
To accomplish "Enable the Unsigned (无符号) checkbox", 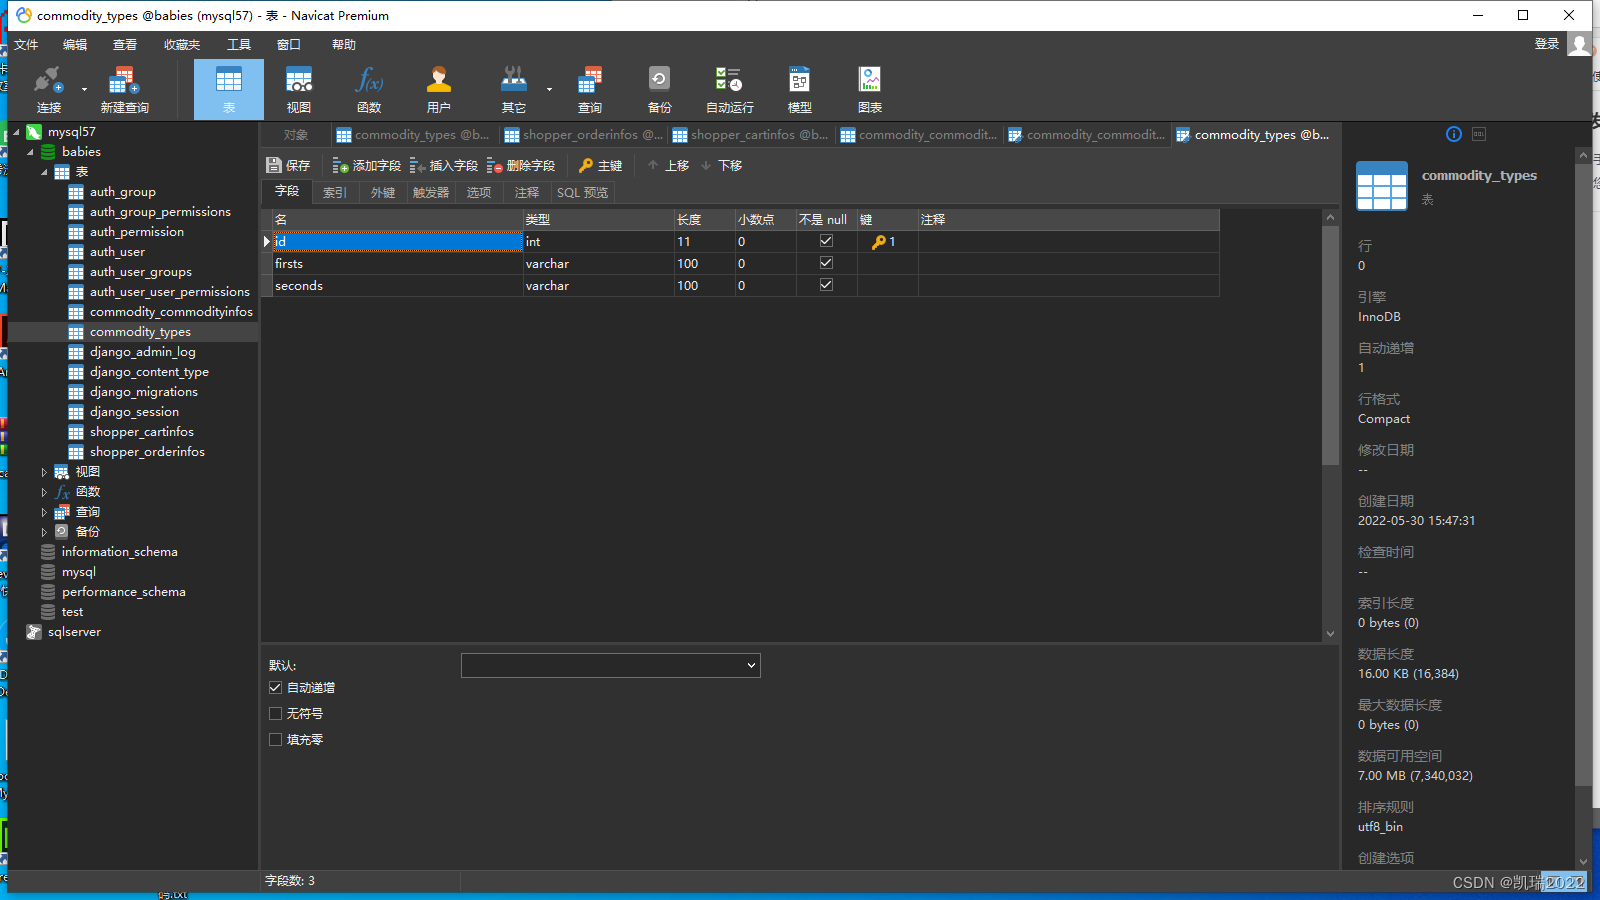I will coord(275,714).
